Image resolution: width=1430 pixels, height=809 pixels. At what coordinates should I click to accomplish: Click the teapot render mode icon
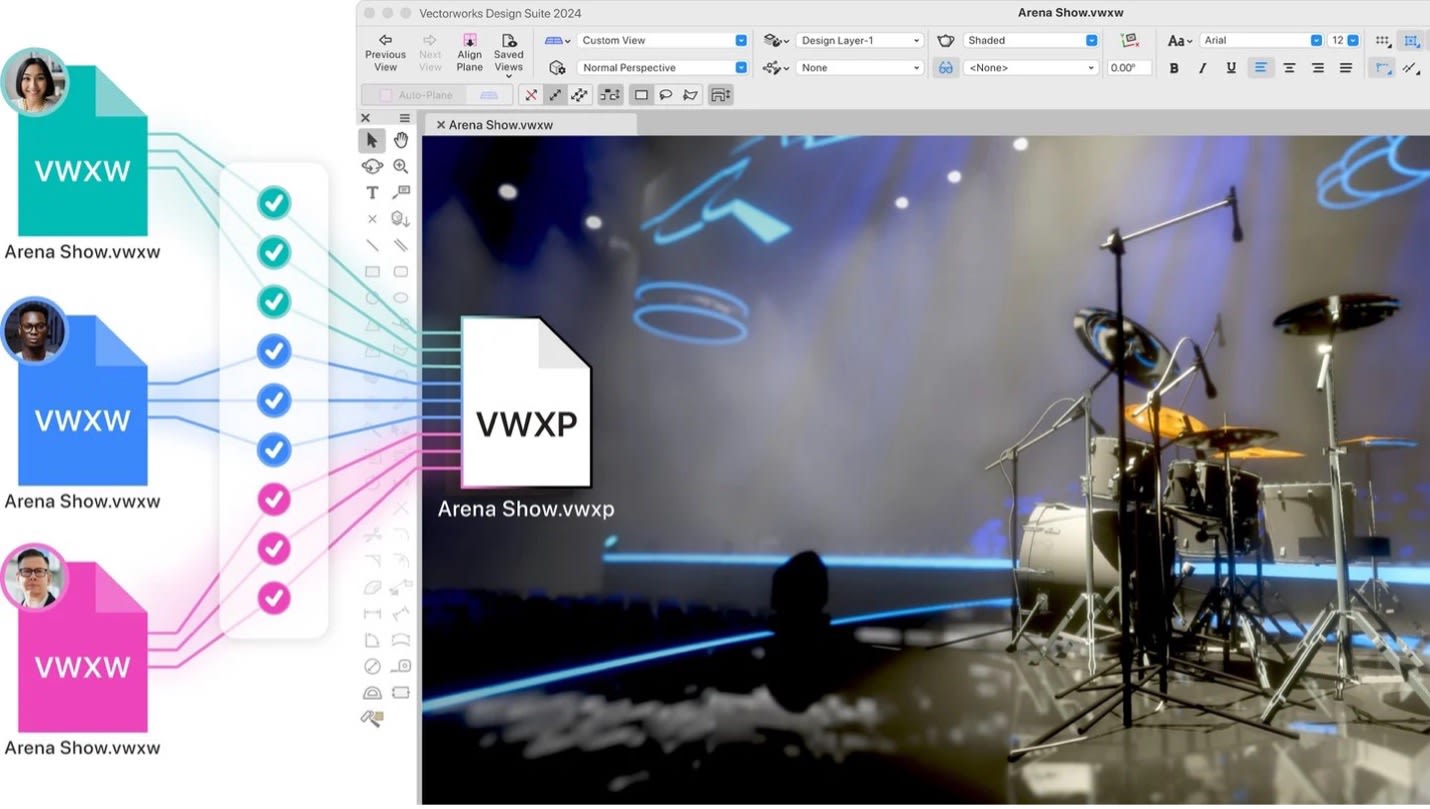click(945, 40)
